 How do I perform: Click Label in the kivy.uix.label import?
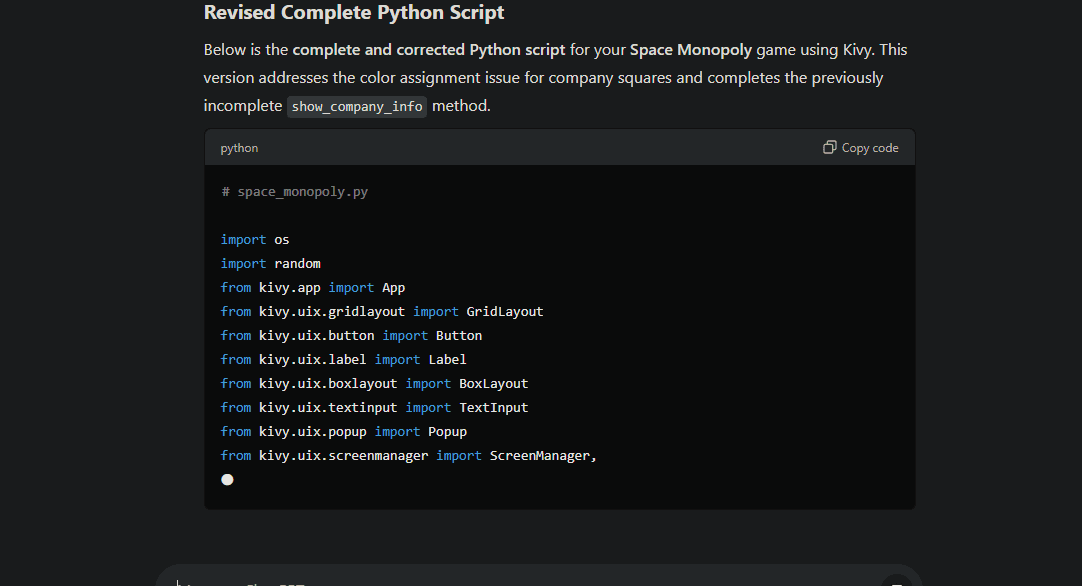point(447,360)
